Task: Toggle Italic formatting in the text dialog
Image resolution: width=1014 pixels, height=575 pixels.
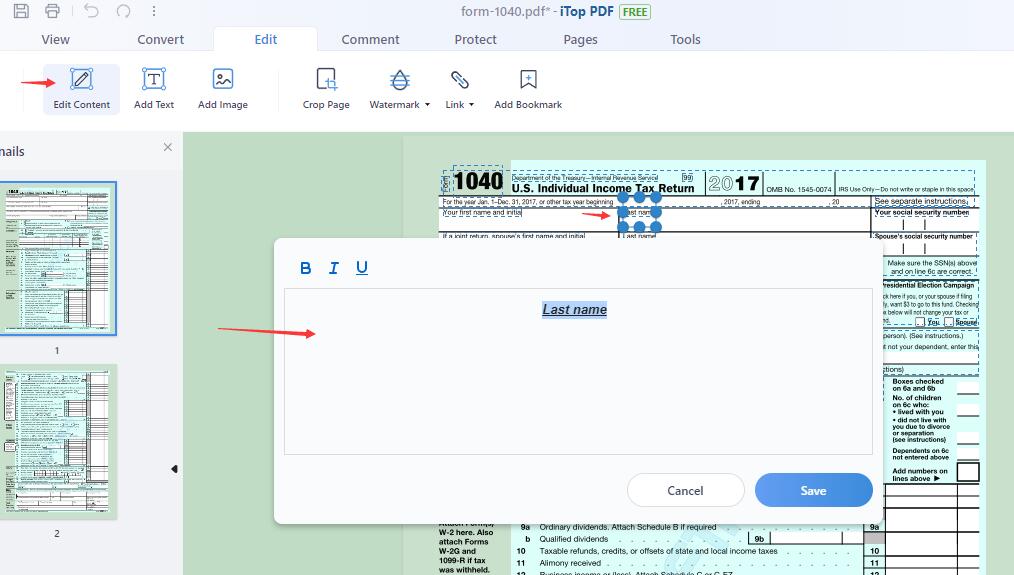Action: tap(334, 268)
